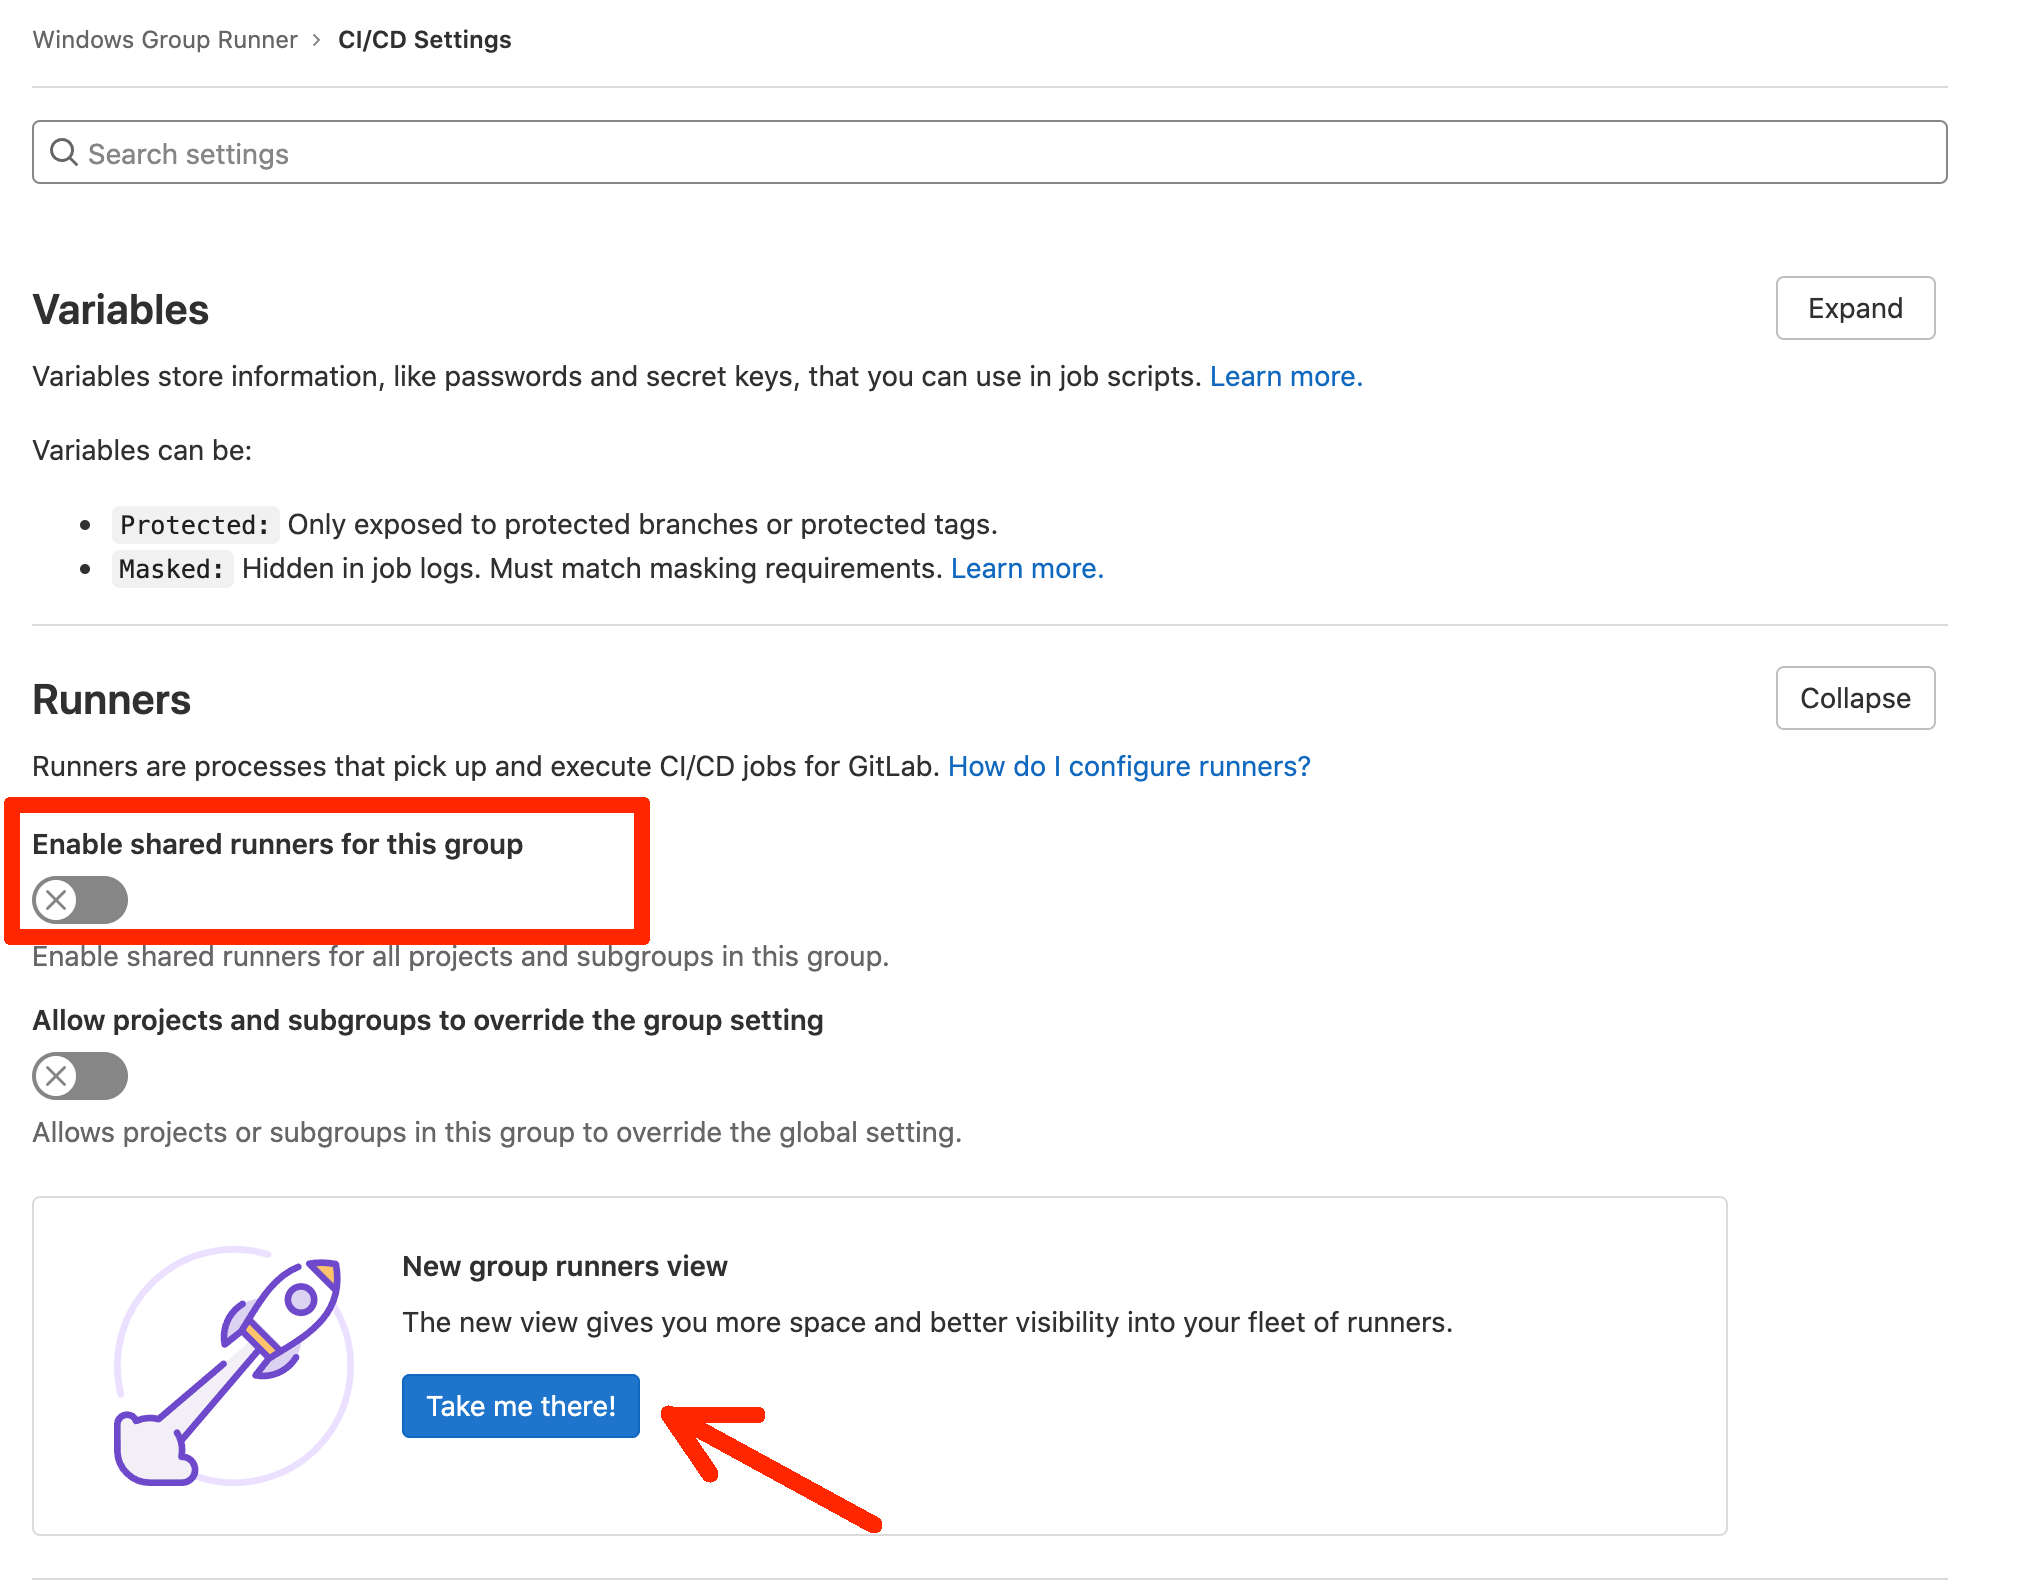Screen dimensions: 2034x1580
Task: Focus the Search settings field
Action: click(x=989, y=152)
